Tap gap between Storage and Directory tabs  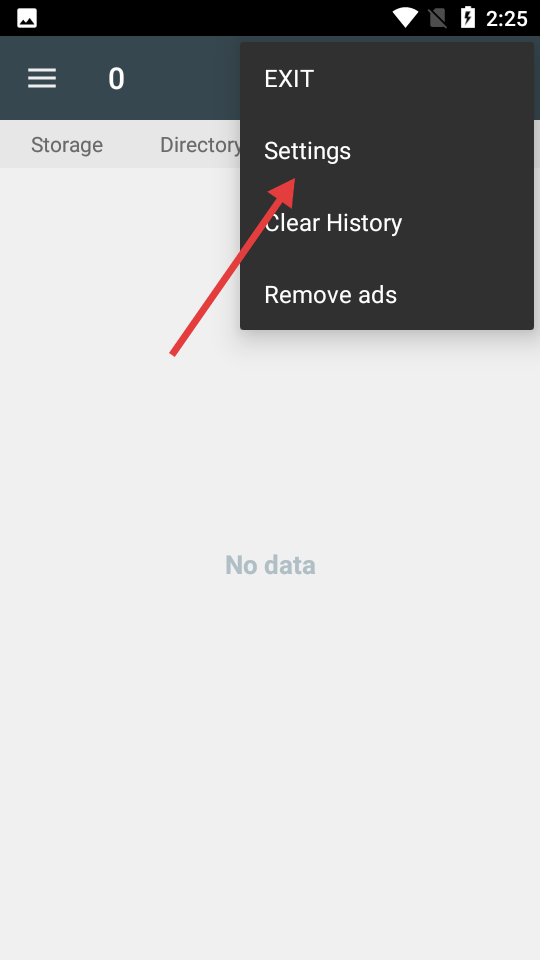point(131,144)
